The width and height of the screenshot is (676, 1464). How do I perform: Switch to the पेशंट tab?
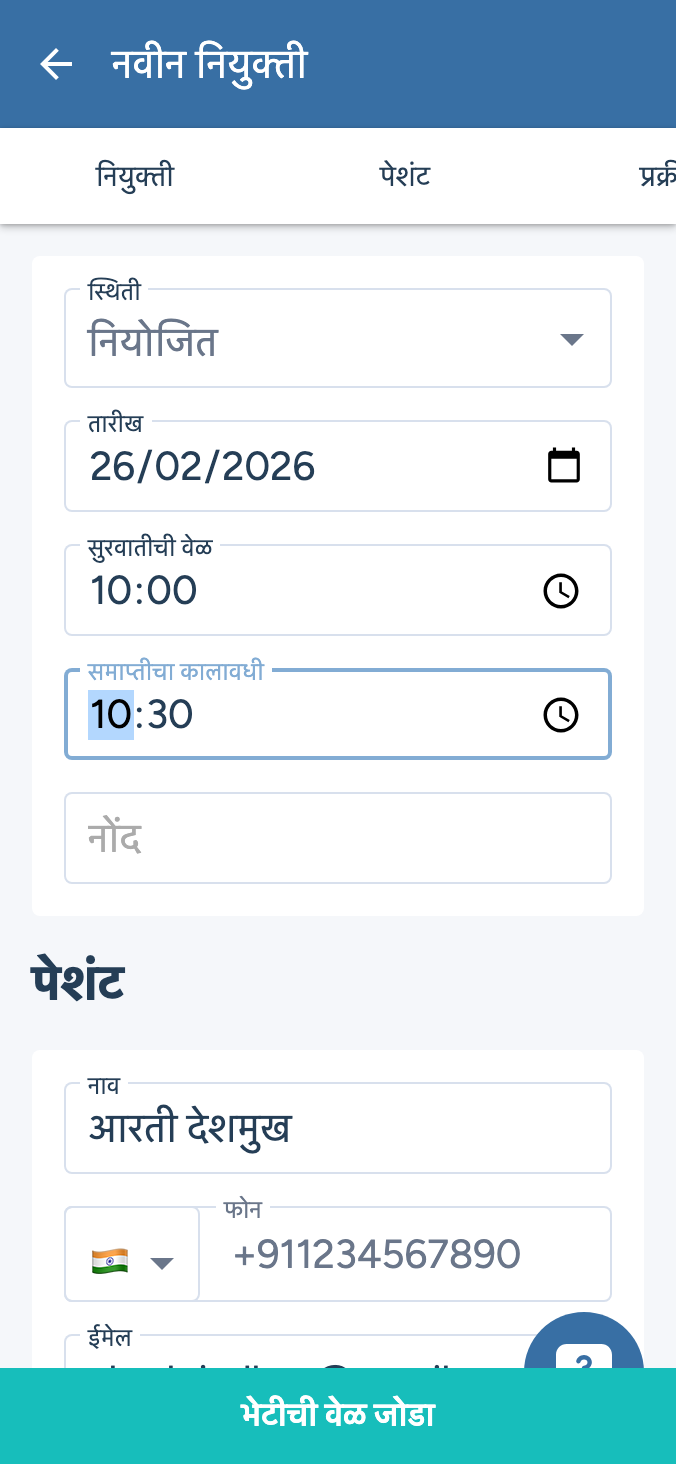[x=405, y=177]
